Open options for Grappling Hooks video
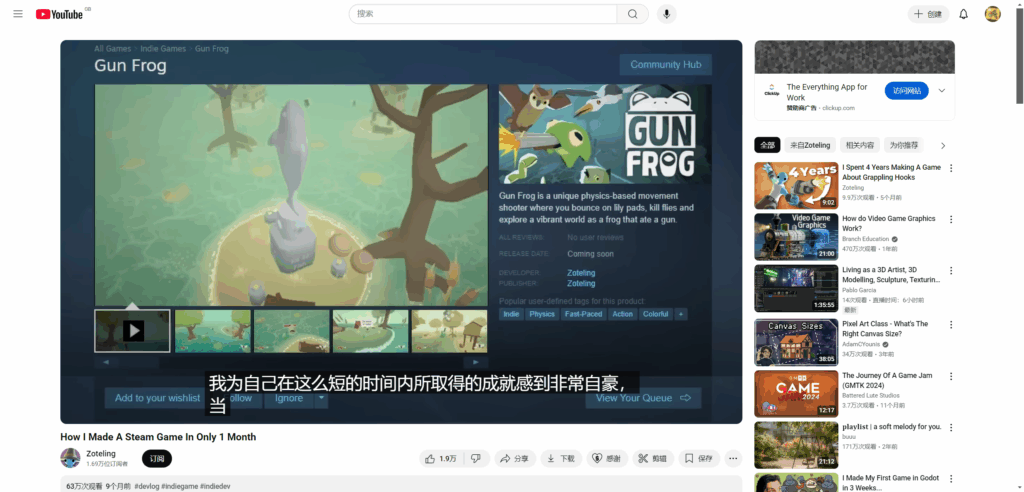The height and width of the screenshot is (492, 1024). point(951,168)
